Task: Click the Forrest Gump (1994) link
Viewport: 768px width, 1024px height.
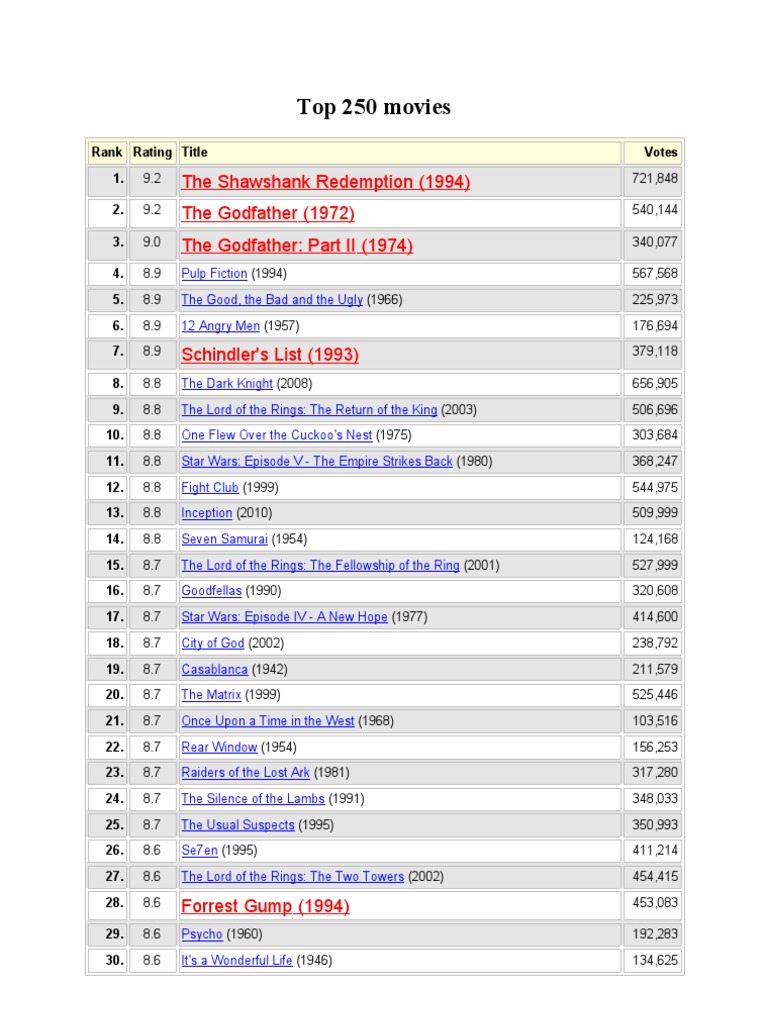Action: (x=265, y=906)
